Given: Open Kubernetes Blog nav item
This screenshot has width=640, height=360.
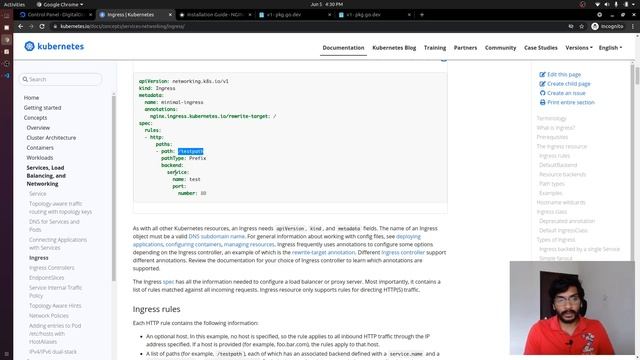Looking at the screenshot, I should [x=394, y=48].
